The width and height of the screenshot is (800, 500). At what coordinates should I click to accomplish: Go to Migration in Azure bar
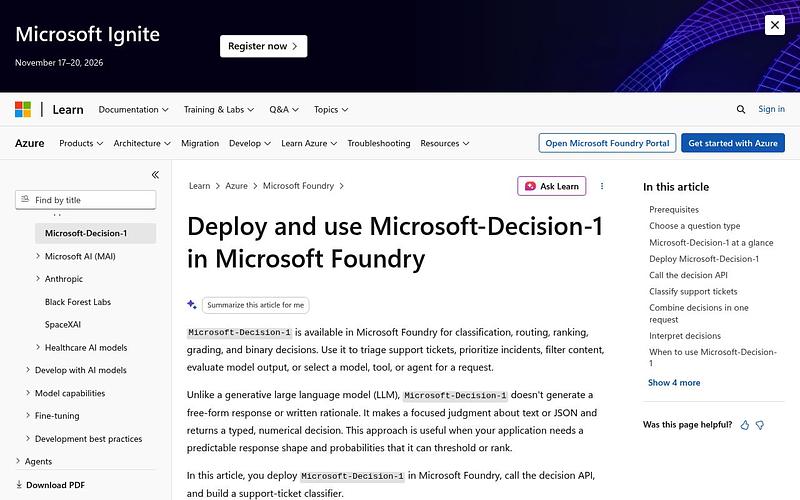coord(200,143)
